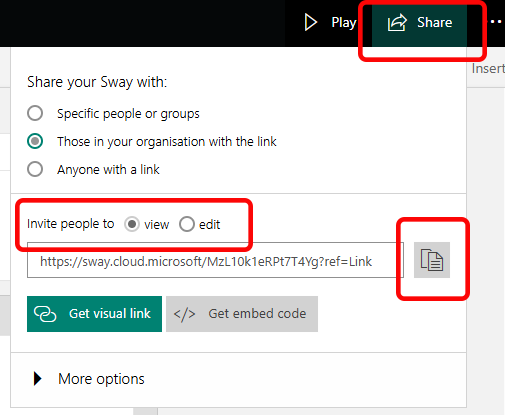Expand the More options section
505x415 pixels.
pos(89,379)
